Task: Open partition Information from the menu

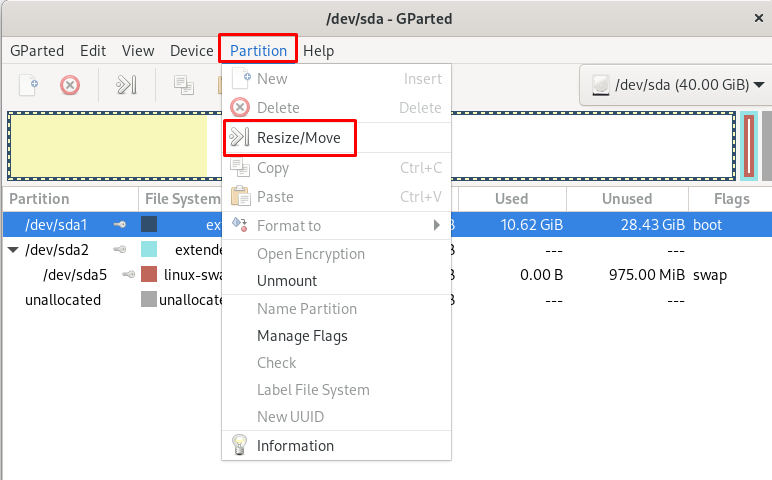Action: [336, 446]
